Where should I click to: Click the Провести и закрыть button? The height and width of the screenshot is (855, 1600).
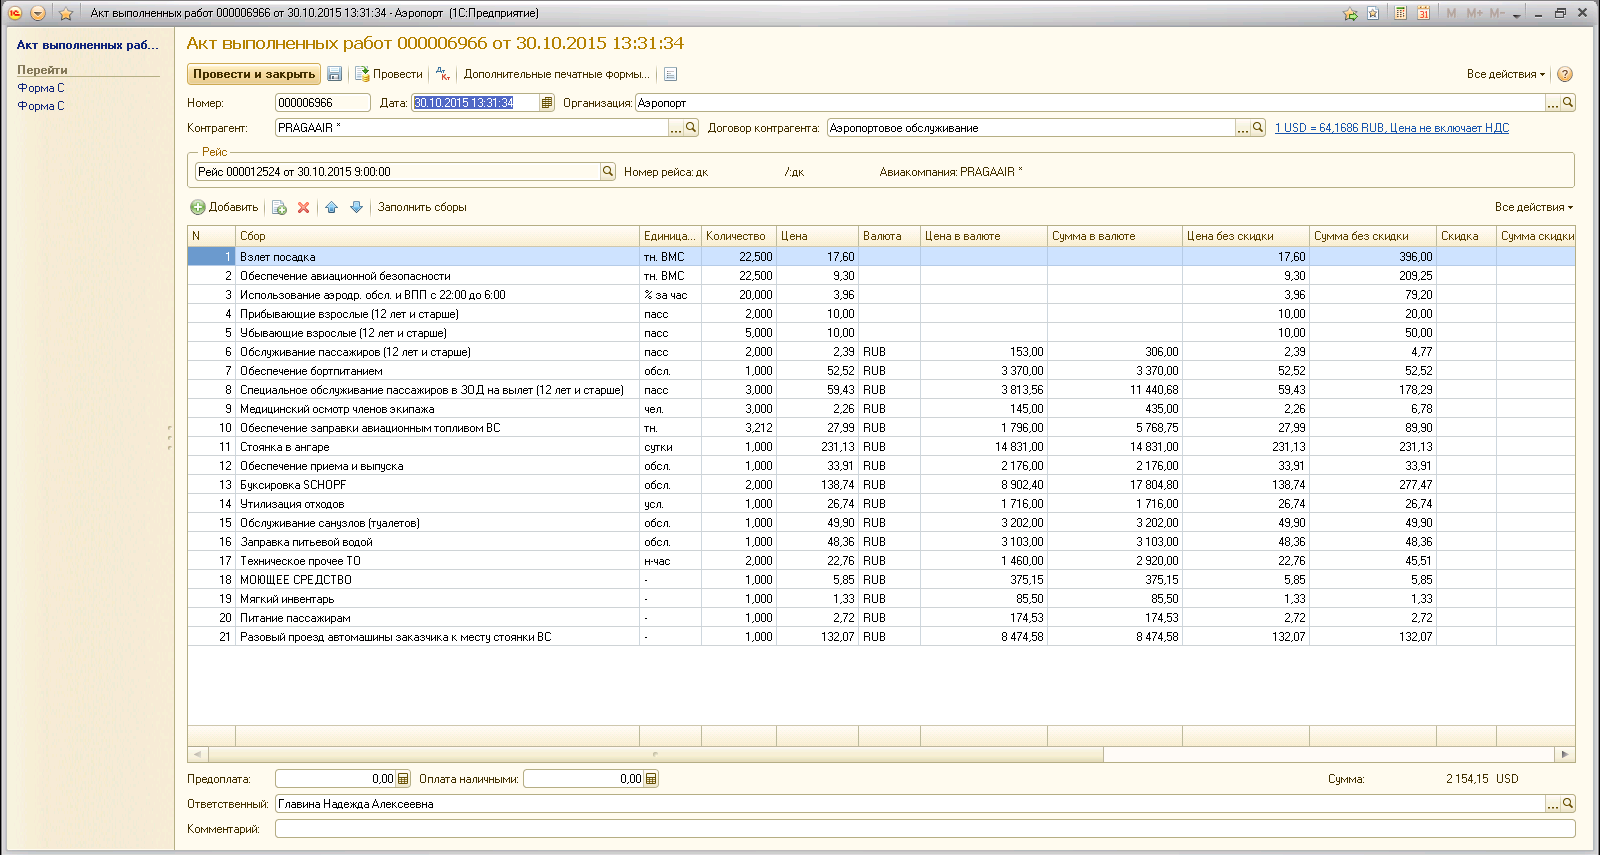pos(254,74)
